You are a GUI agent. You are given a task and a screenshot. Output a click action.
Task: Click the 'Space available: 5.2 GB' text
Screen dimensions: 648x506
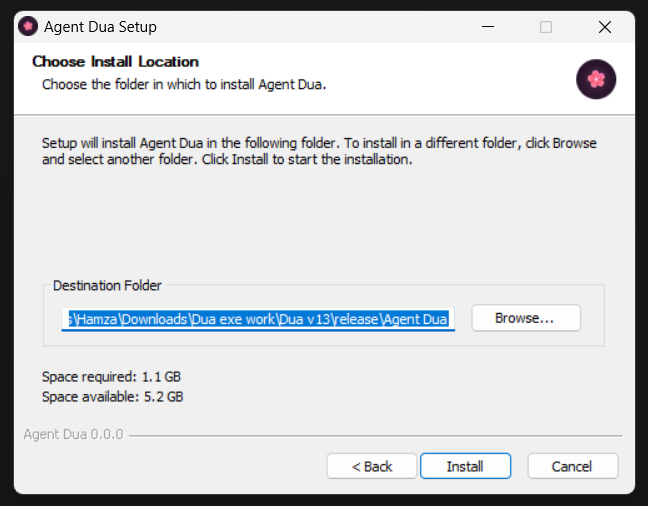point(112,396)
